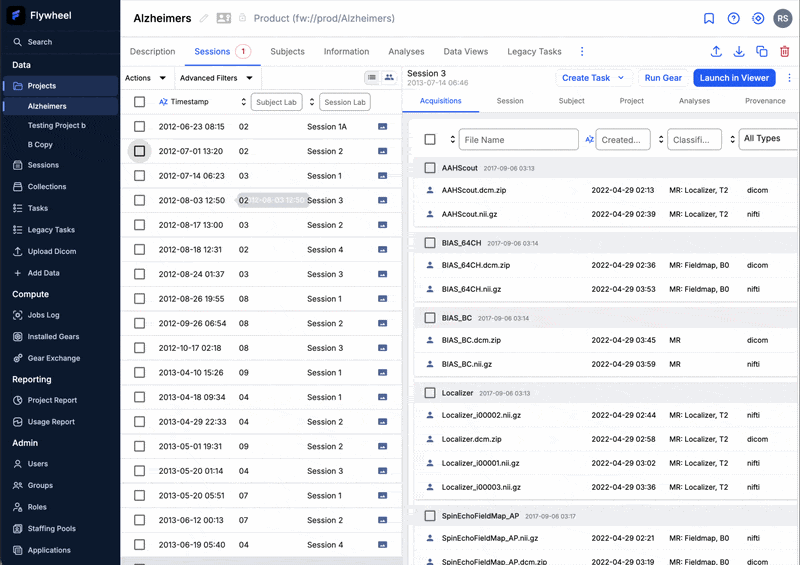800x565 pixels.
Task: Click viewer icon for Session 1A row
Action: [x=383, y=127]
